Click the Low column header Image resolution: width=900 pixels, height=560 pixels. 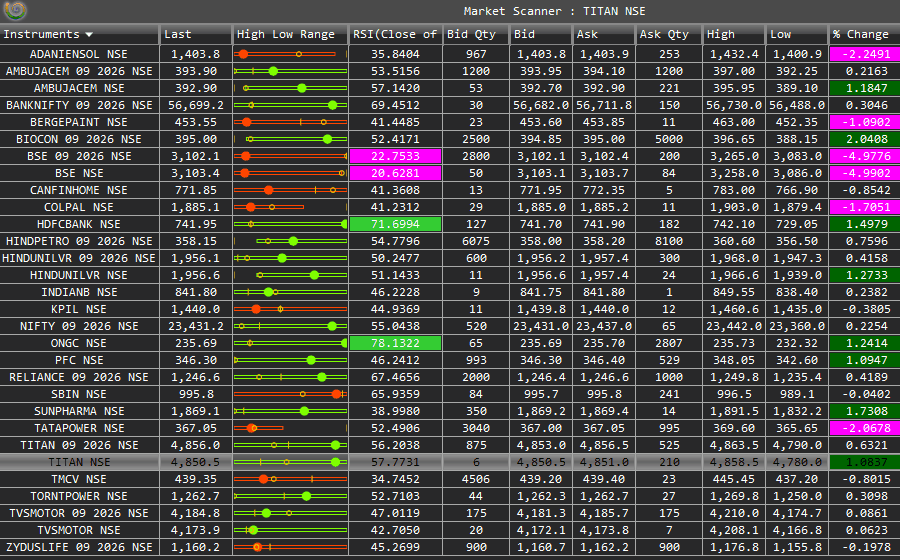[797, 34]
